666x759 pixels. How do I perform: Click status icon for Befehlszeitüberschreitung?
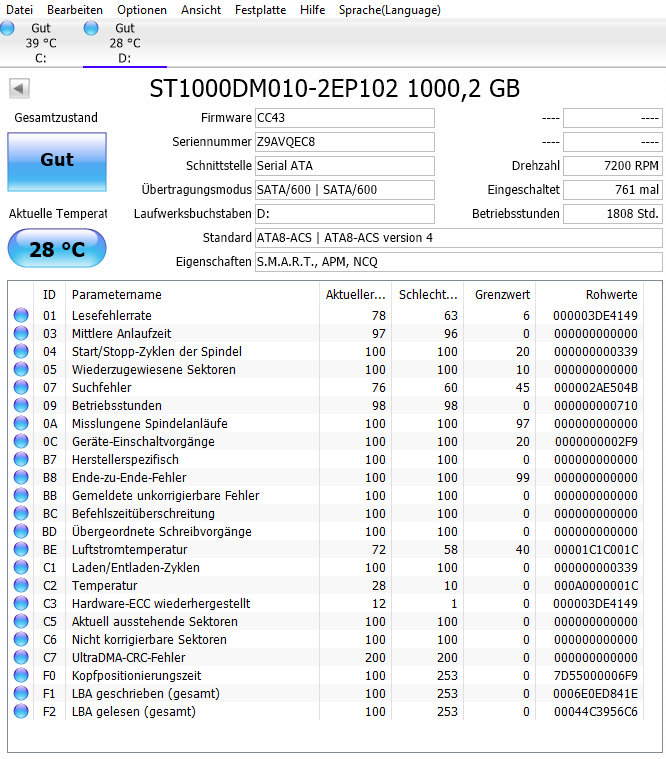click(21, 514)
